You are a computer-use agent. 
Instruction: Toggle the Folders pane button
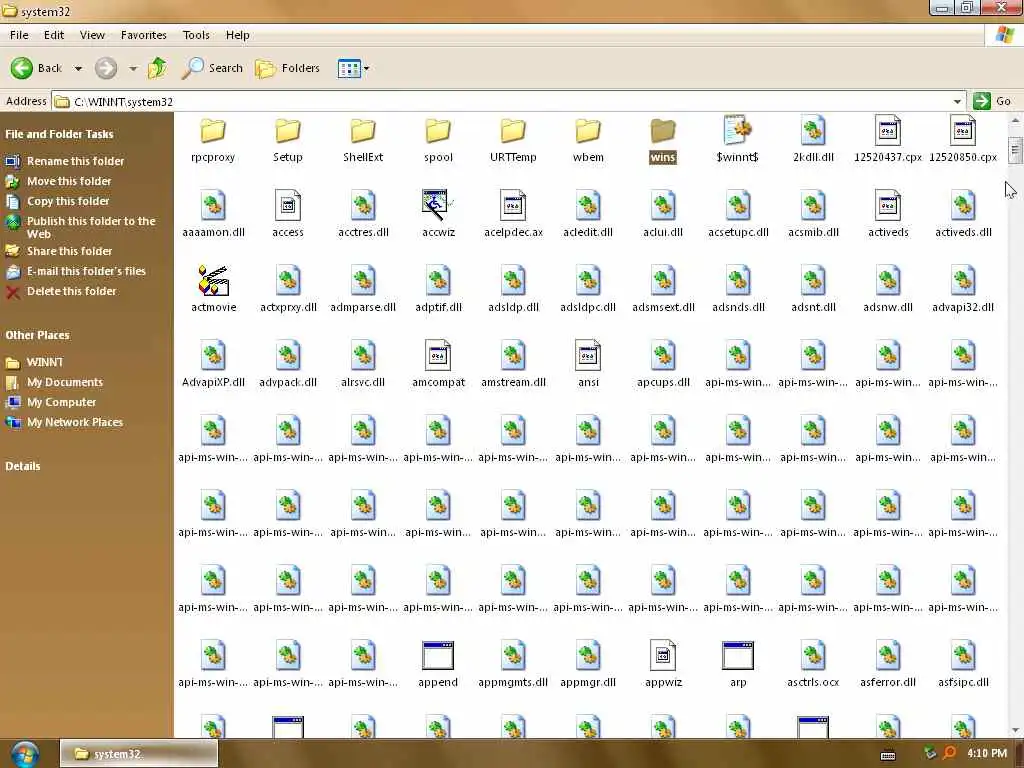point(287,68)
